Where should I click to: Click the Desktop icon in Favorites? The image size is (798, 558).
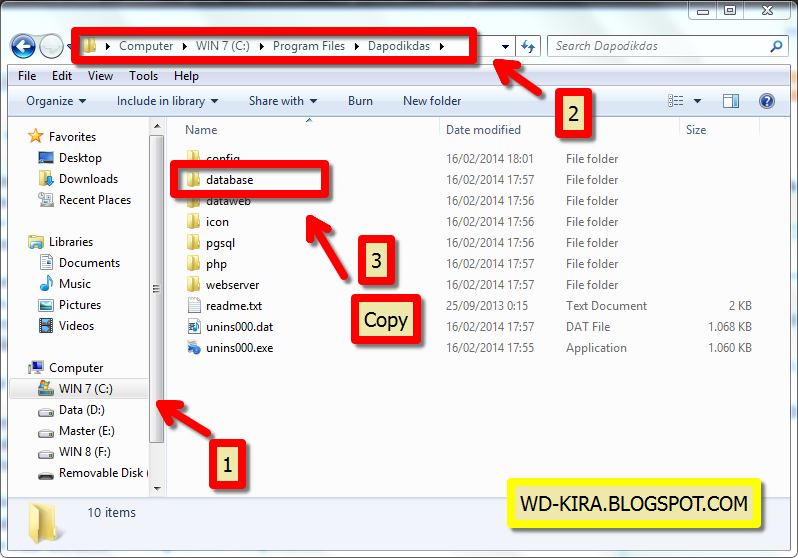[46, 157]
